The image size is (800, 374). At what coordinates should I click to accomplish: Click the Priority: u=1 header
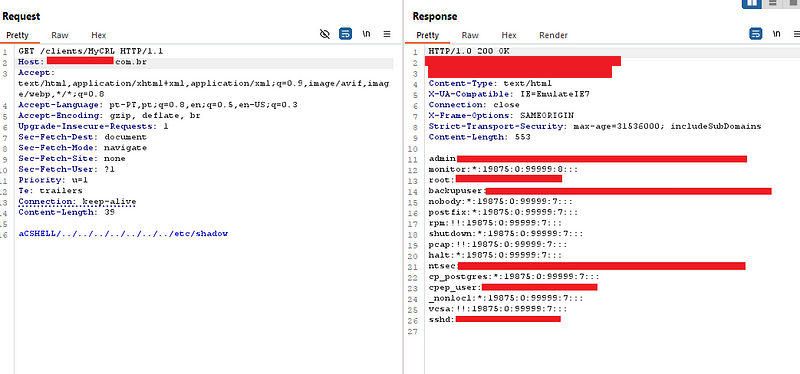tap(53, 180)
